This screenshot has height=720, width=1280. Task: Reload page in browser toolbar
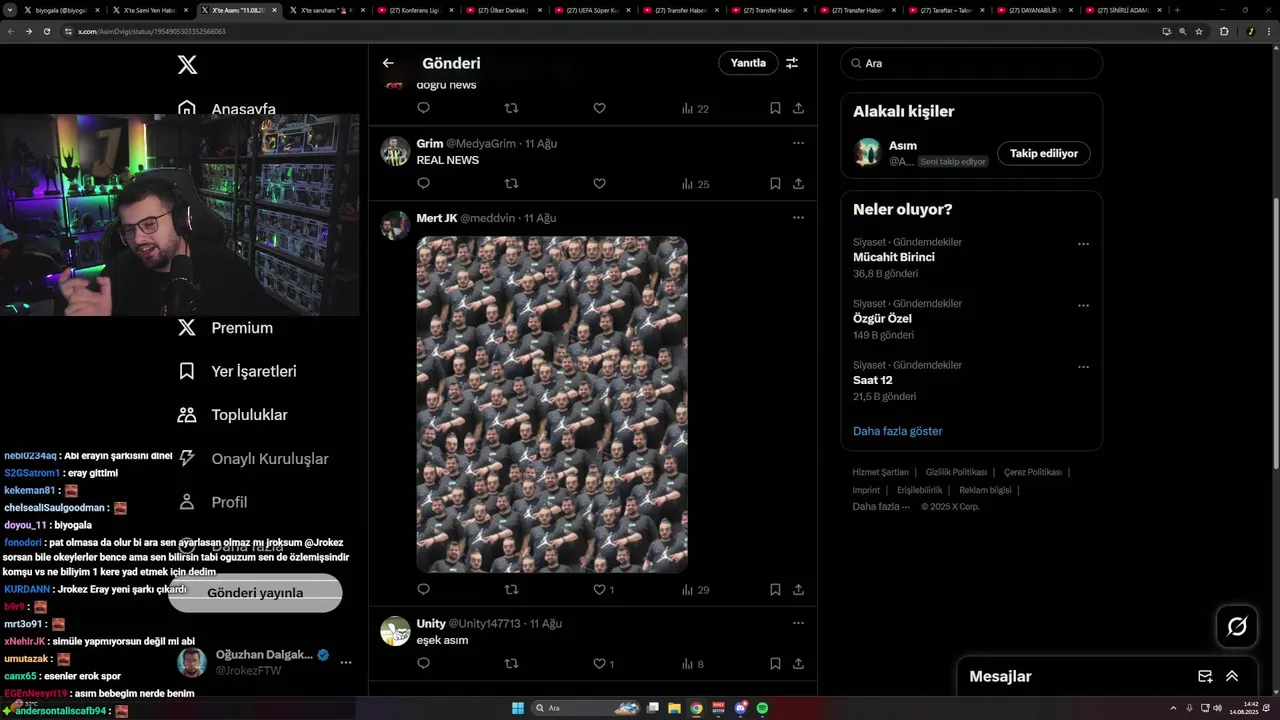47,31
